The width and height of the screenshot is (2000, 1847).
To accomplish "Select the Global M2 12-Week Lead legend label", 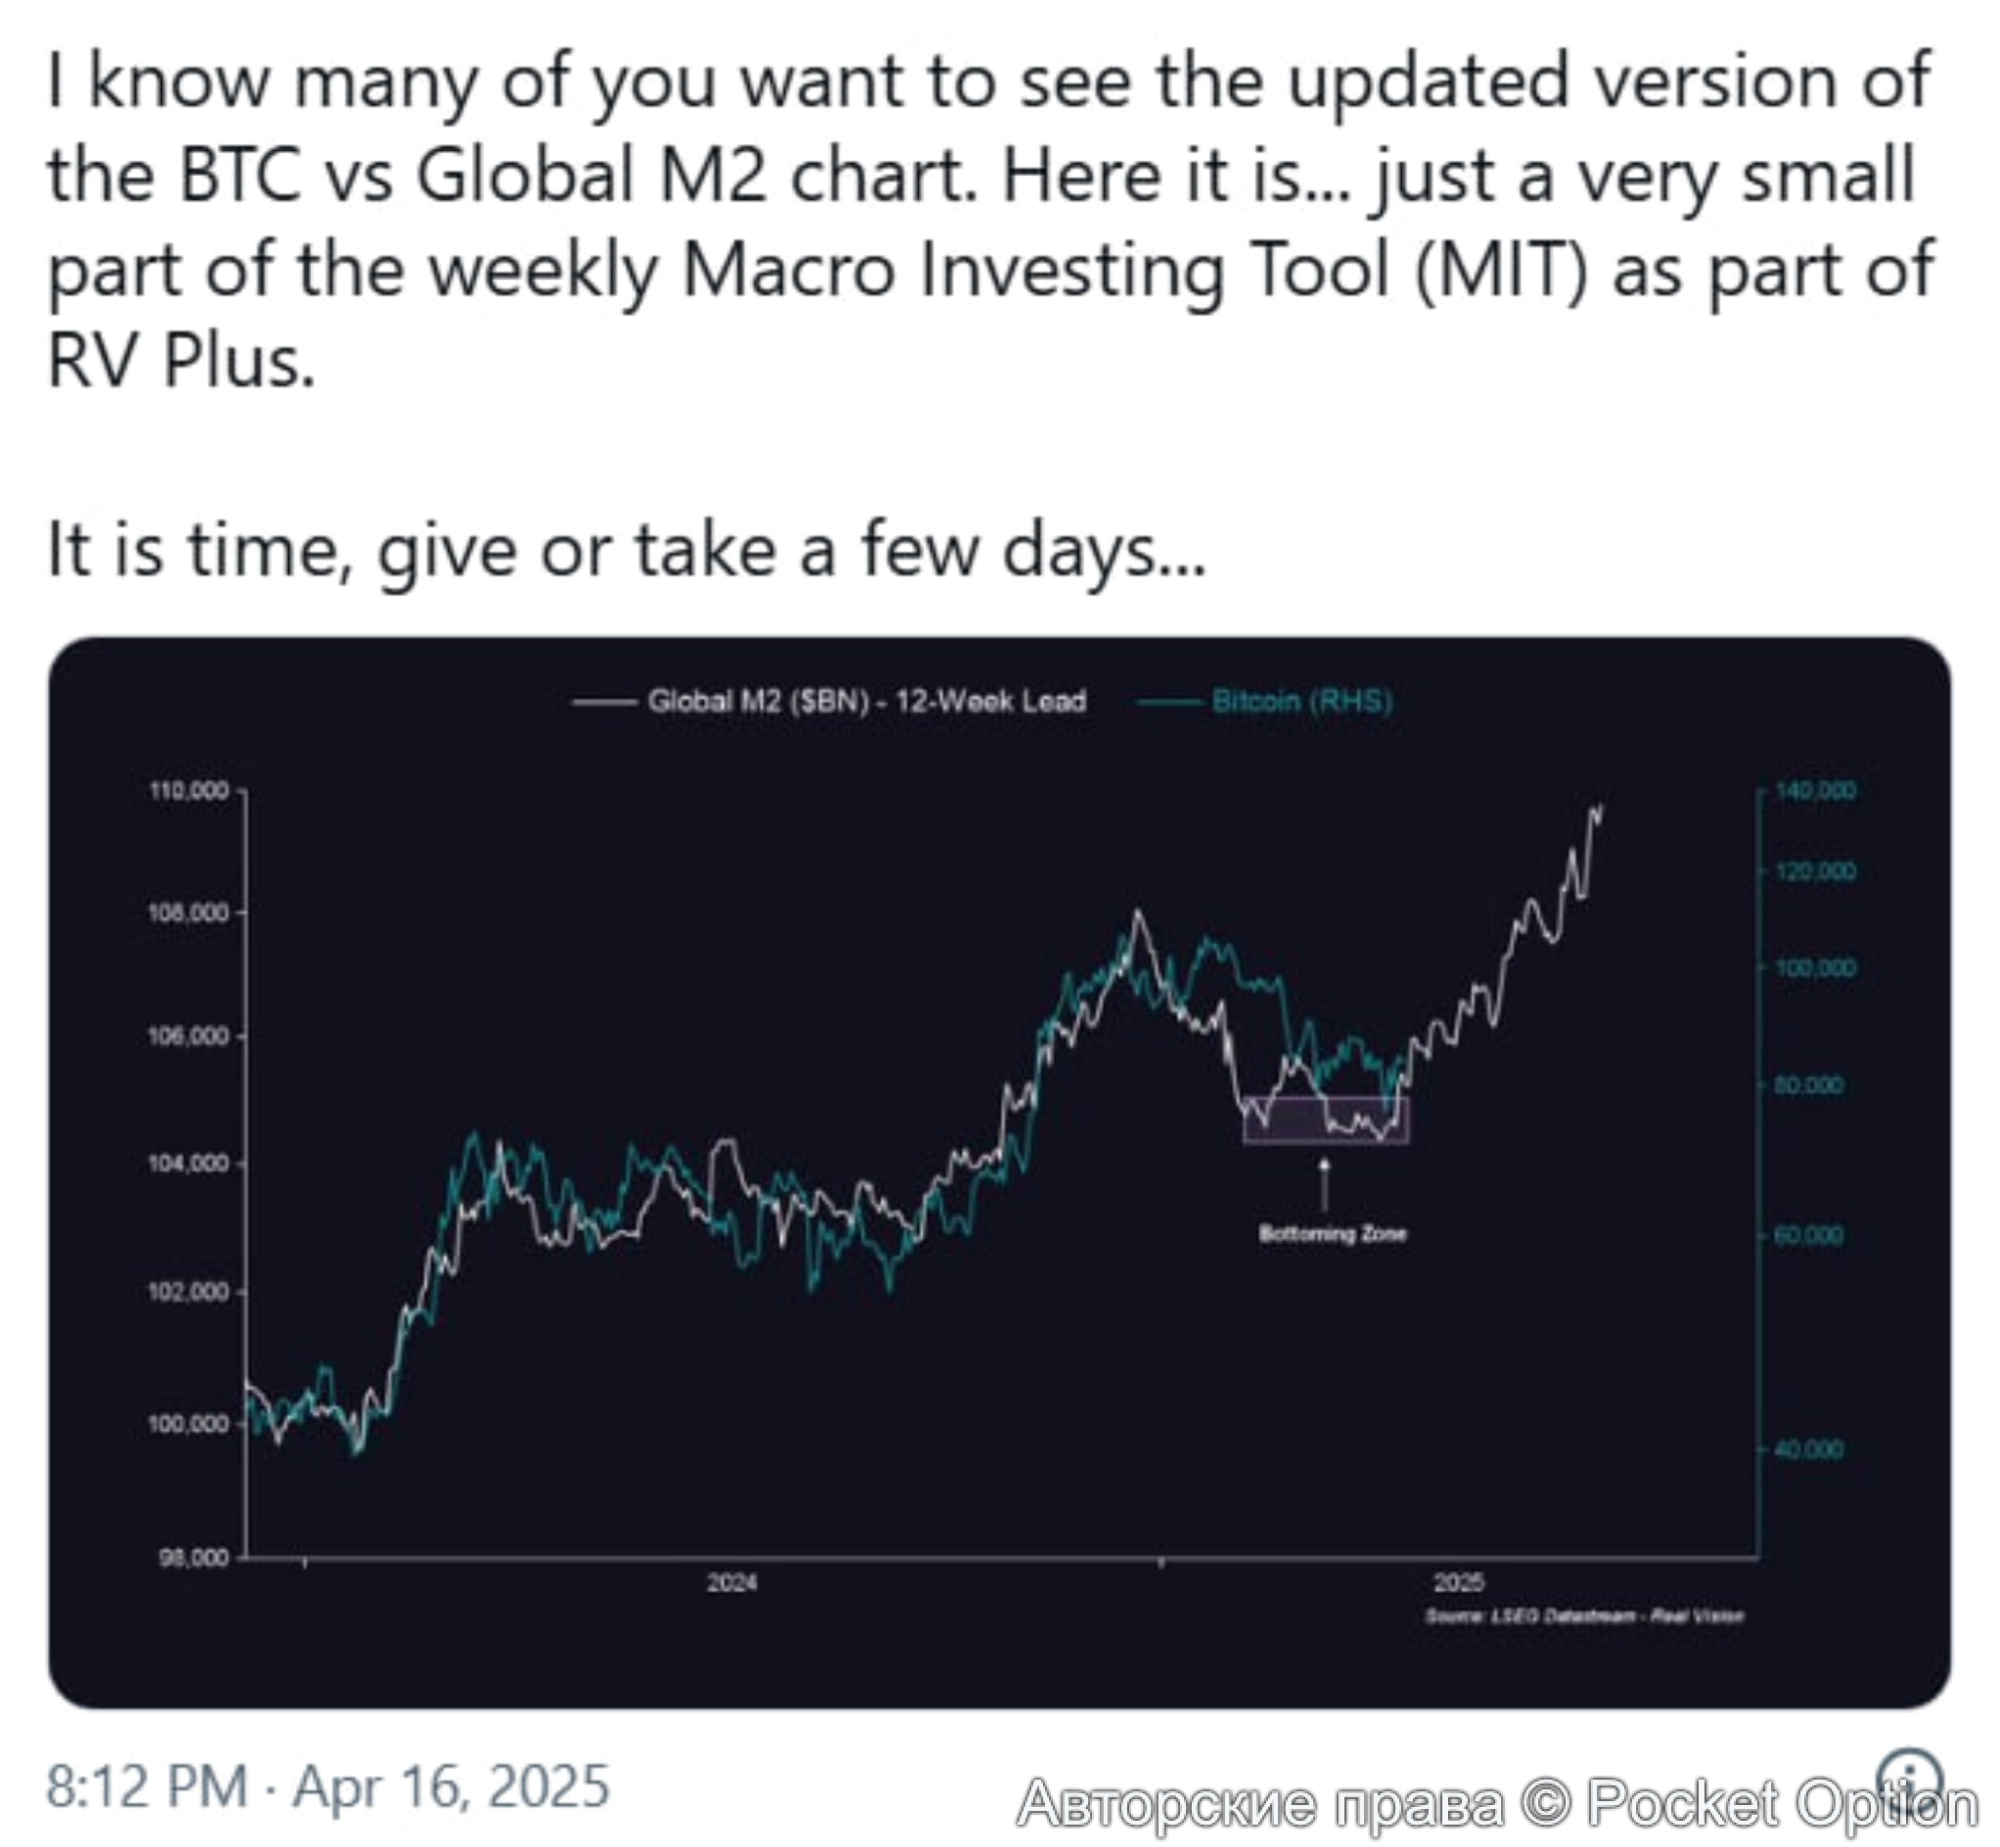I will click(866, 701).
